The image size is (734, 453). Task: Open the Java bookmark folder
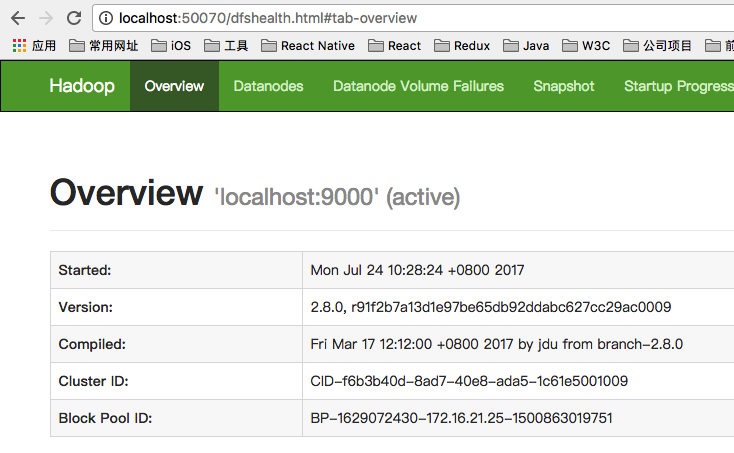(x=526, y=45)
